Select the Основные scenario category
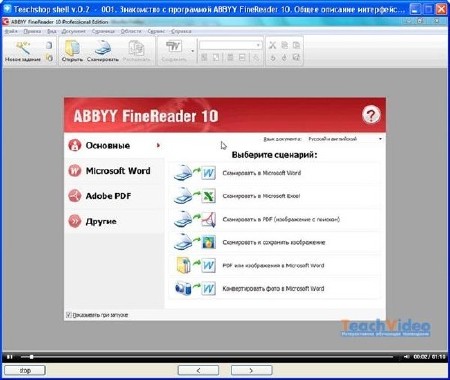Viewport: 450px width, 380px height. [114, 145]
